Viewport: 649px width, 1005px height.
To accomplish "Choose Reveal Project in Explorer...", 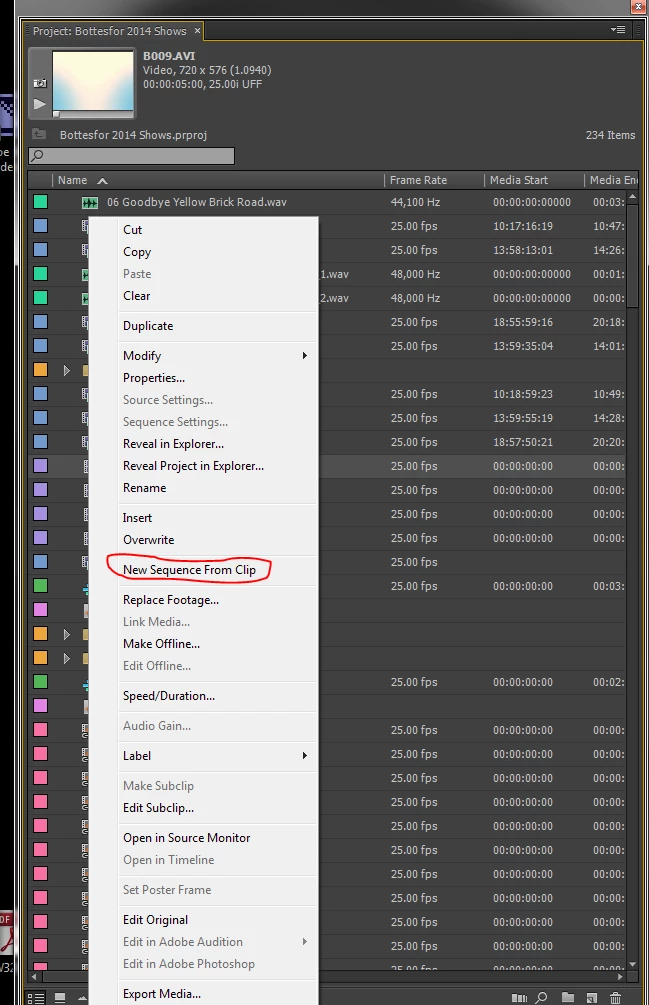I will pos(193,466).
